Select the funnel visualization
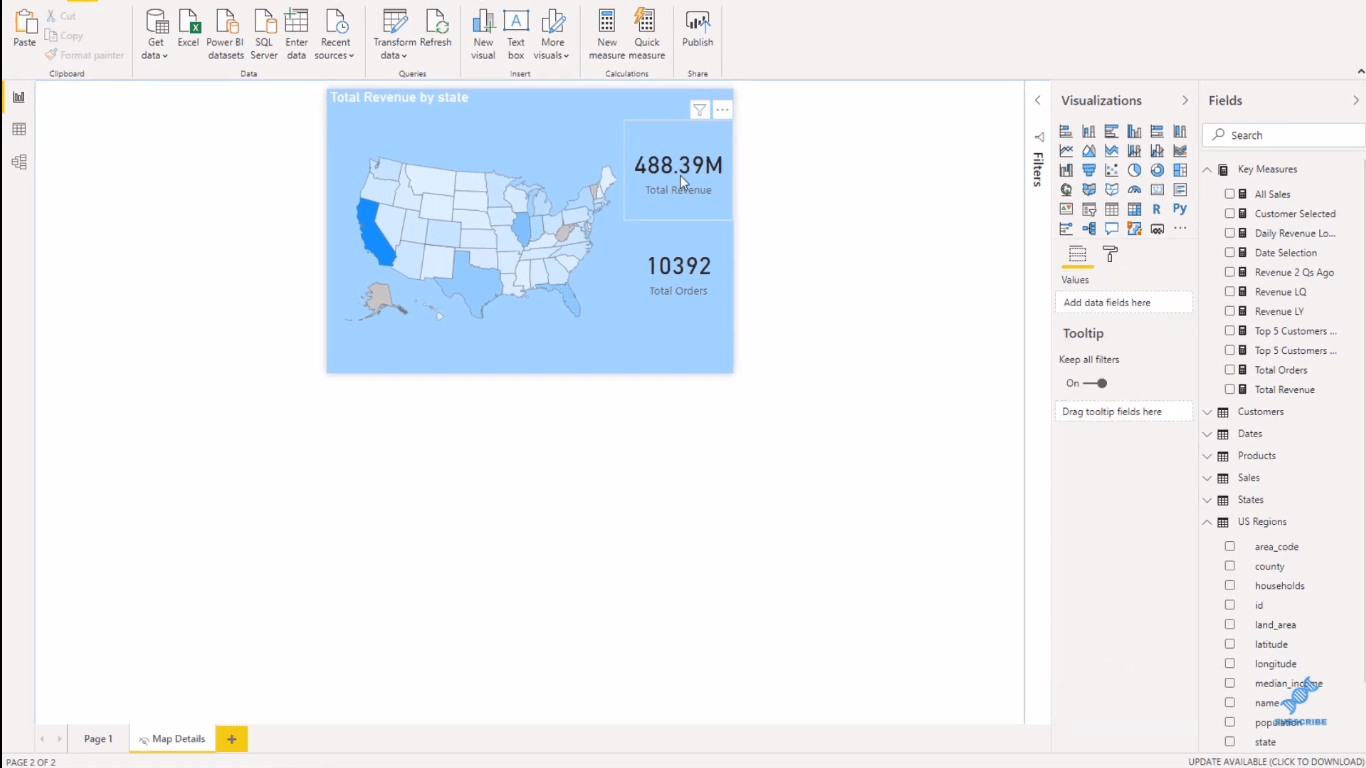 coord(1089,170)
